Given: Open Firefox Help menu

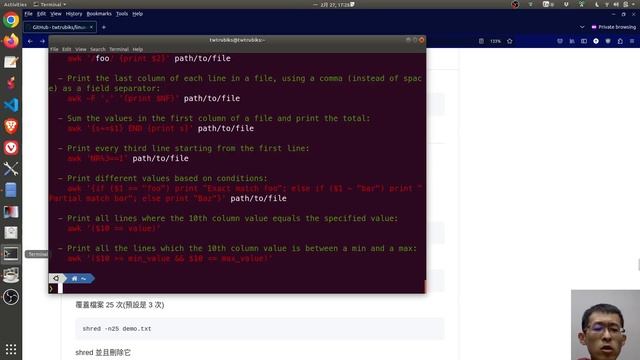Looking at the screenshot, I should 138,14.
